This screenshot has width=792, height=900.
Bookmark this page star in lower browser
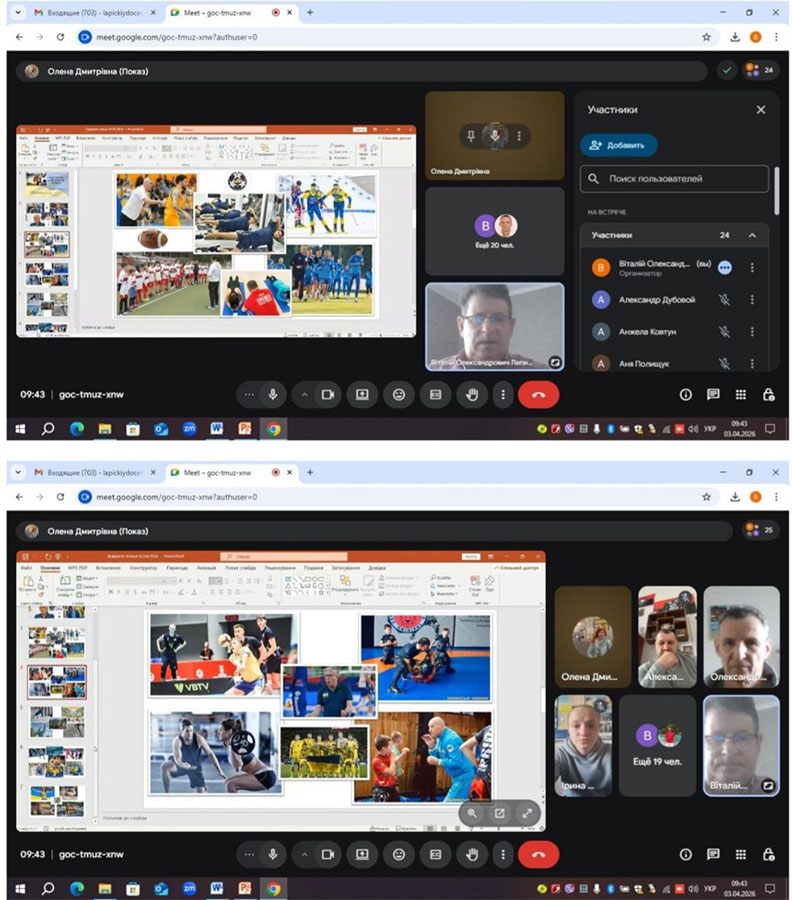click(x=706, y=496)
